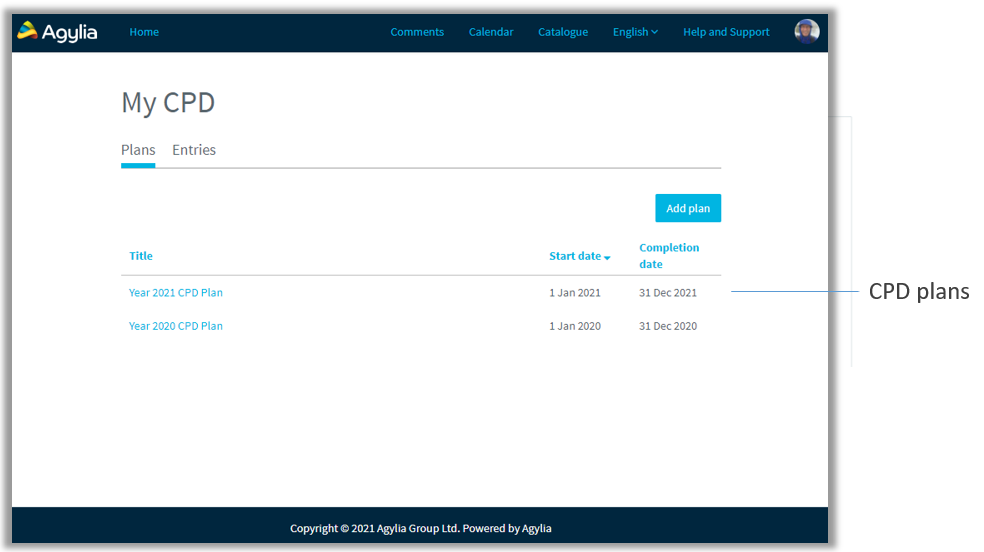
Task: Open Help and Support
Action: click(726, 32)
